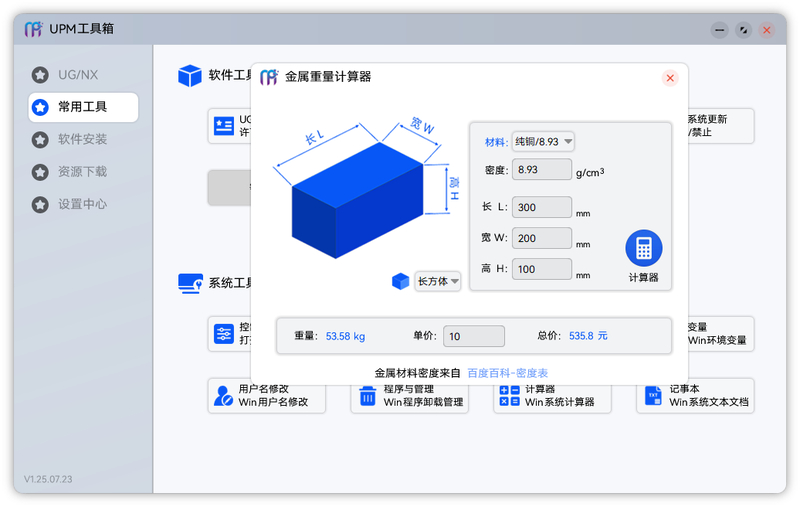Screen dimensions: 800x507
Task: Go to 设置中心 in the sidebar
Action: pyautogui.click(x=83, y=205)
